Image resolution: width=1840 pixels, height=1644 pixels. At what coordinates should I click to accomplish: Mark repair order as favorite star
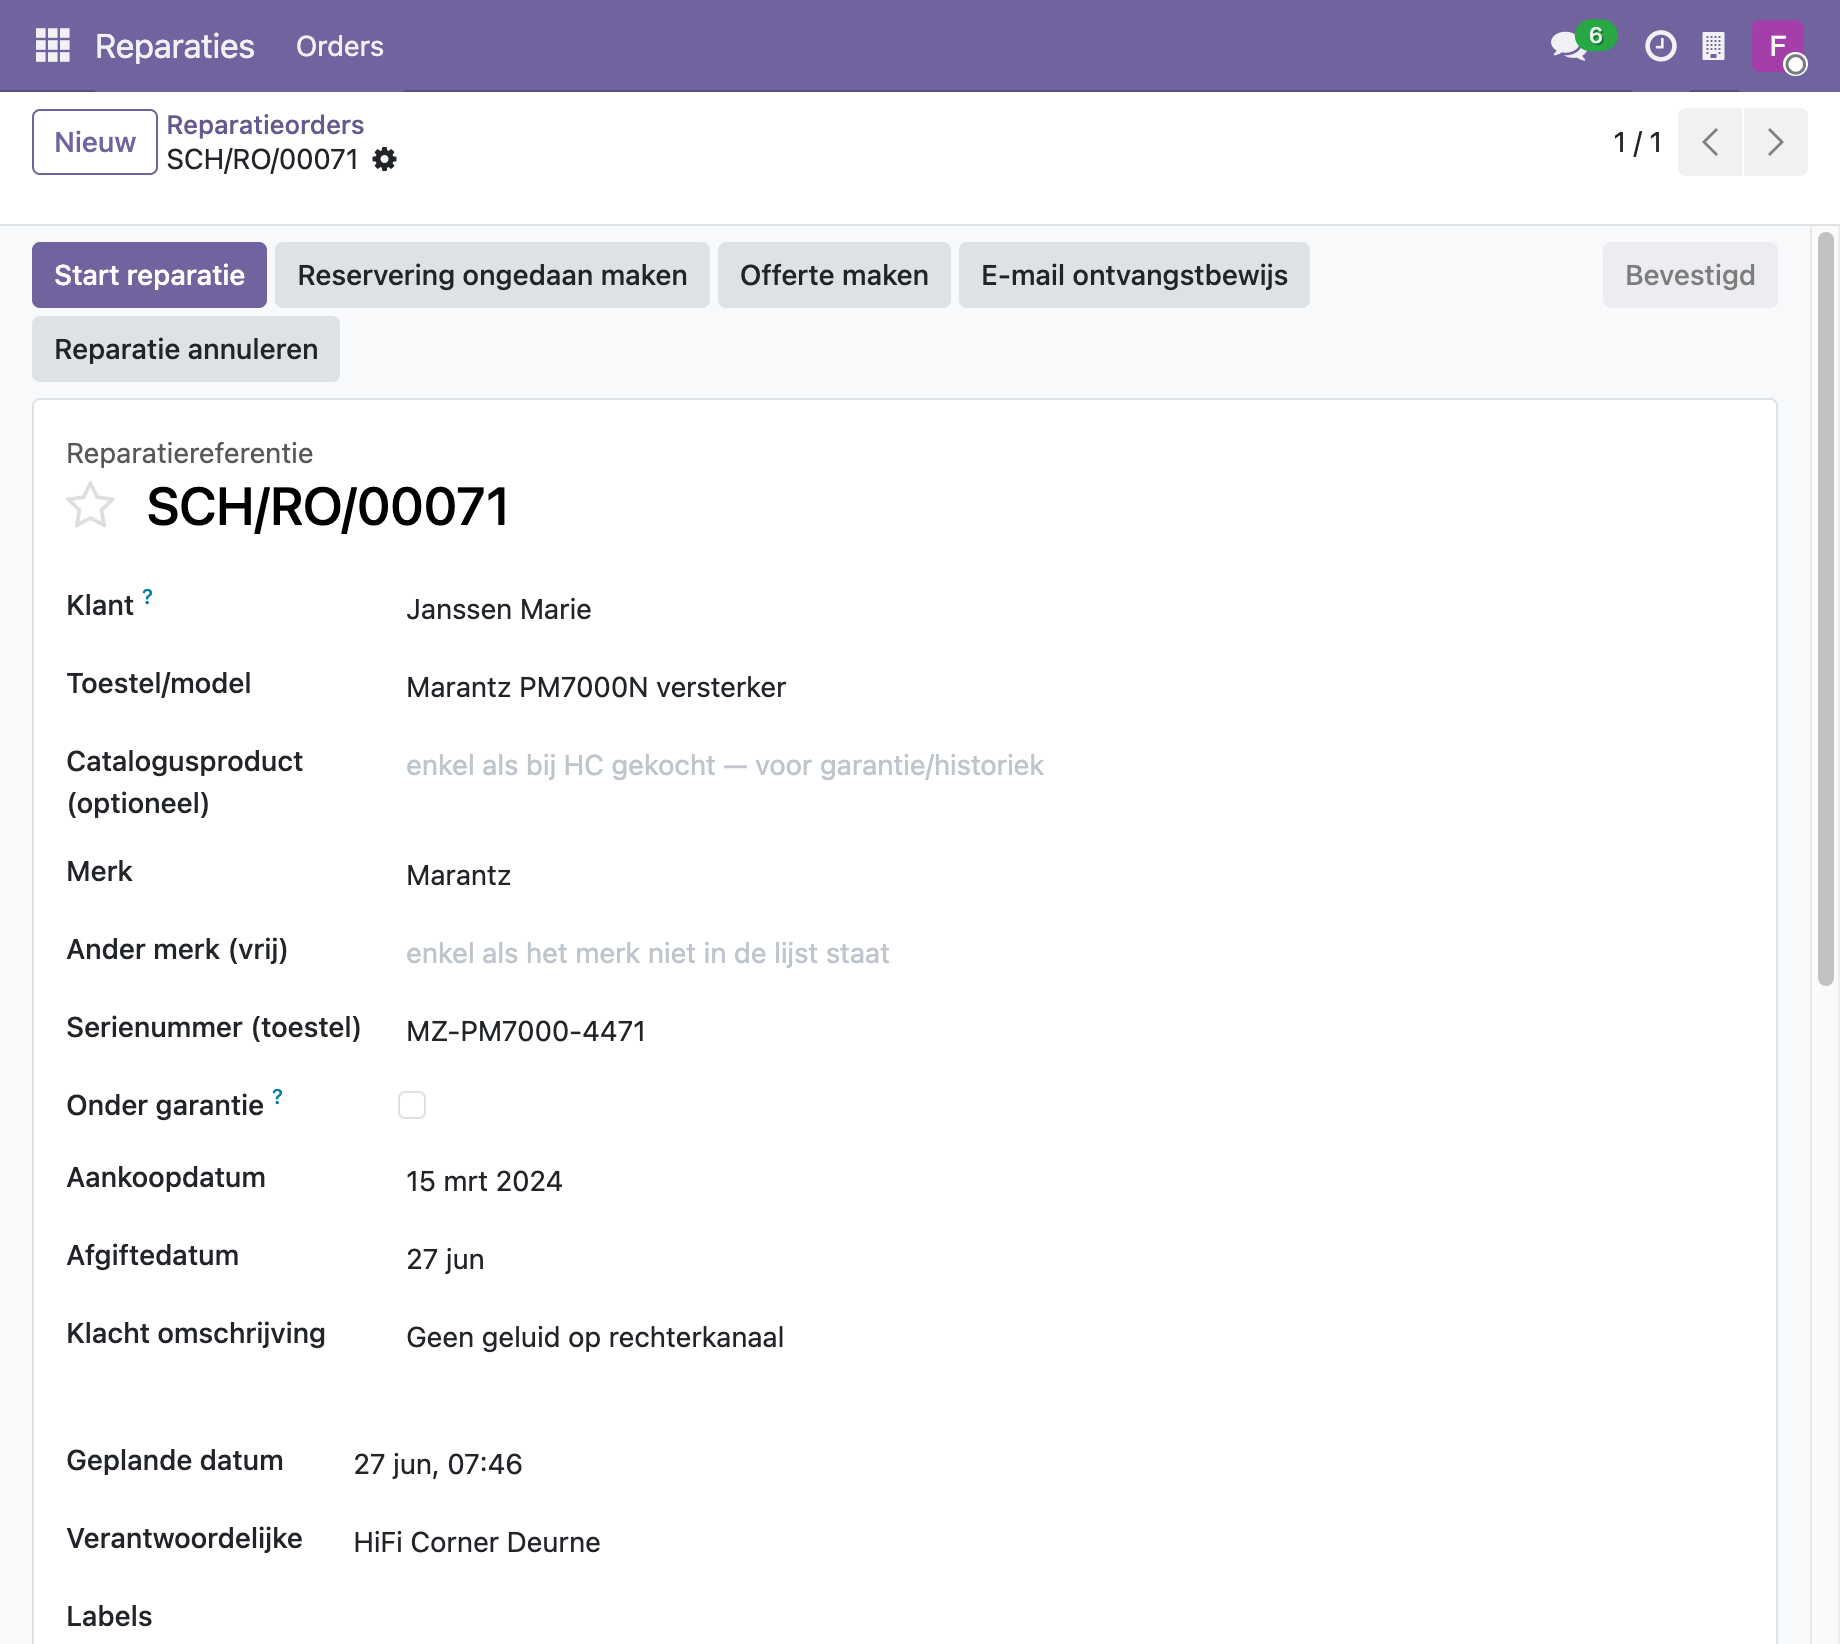click(x=90, y=505)
